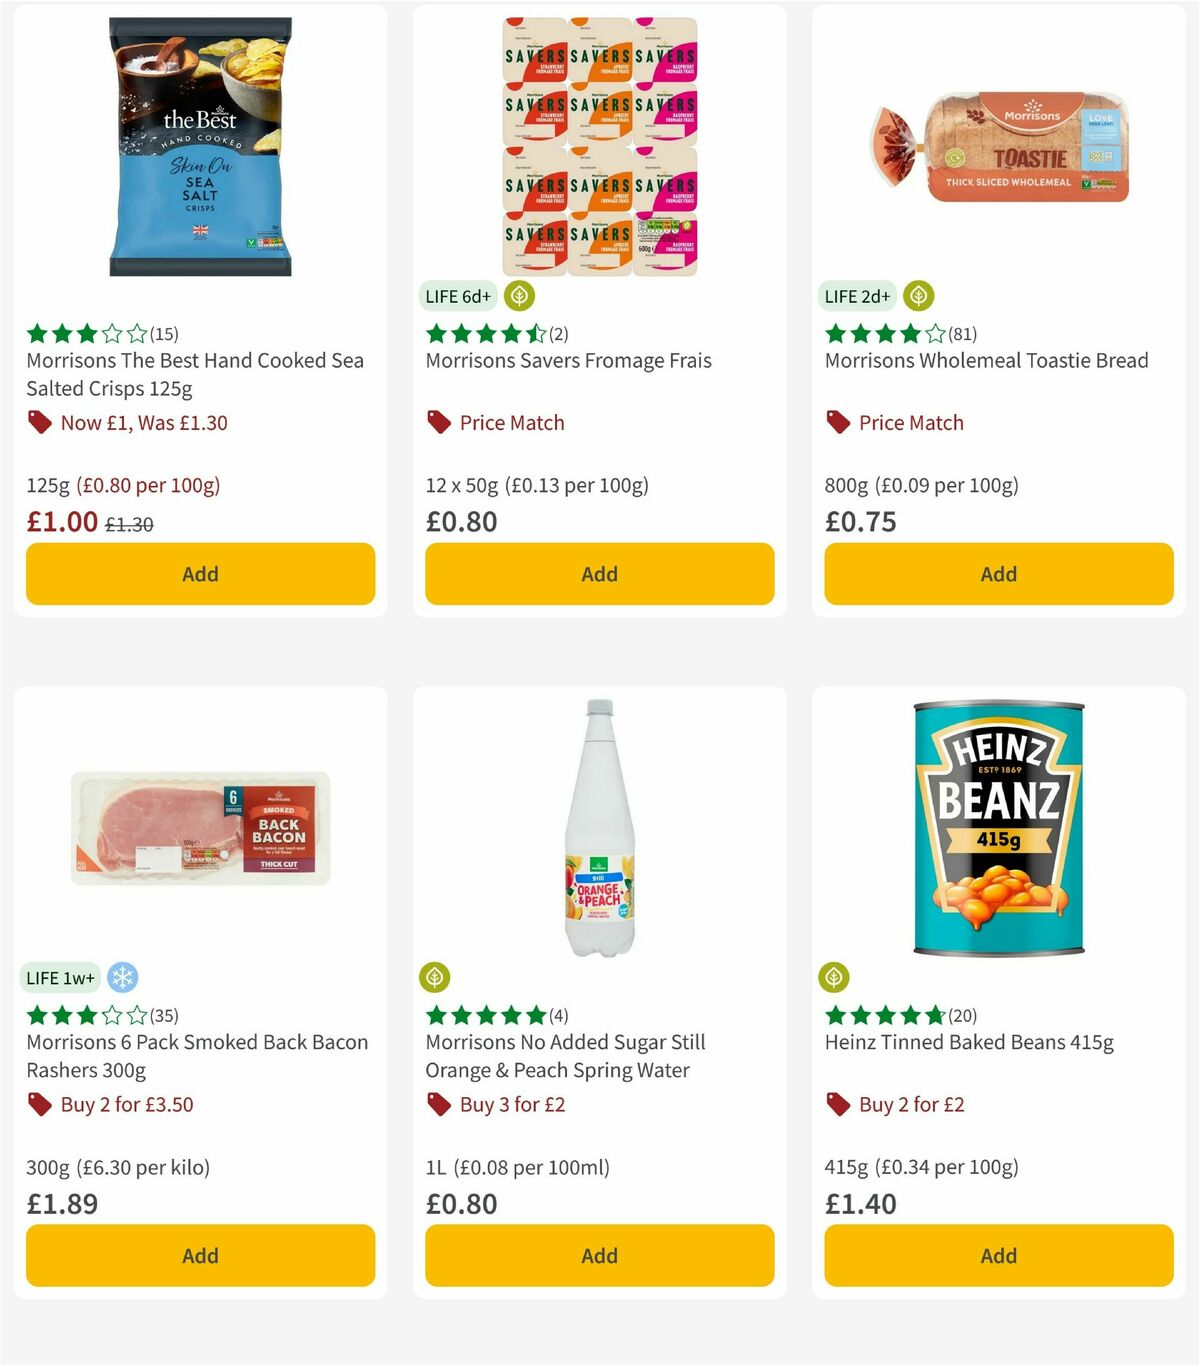Open the (20) reviews for Heinz beans
This screenshot has height=1366, width=1200.
(x=962, y=1015)
